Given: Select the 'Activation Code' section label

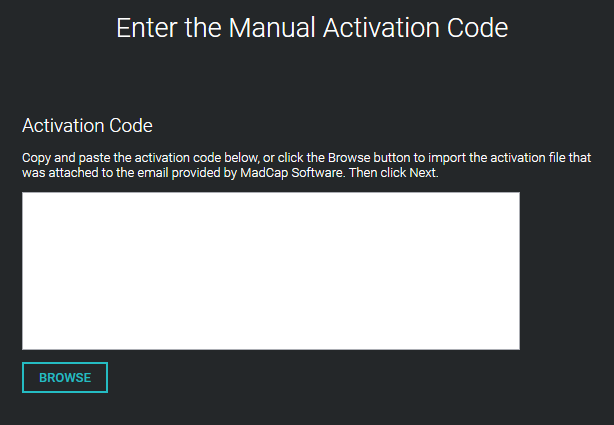Looking at the screenshot, I should (x=88, y=126).
